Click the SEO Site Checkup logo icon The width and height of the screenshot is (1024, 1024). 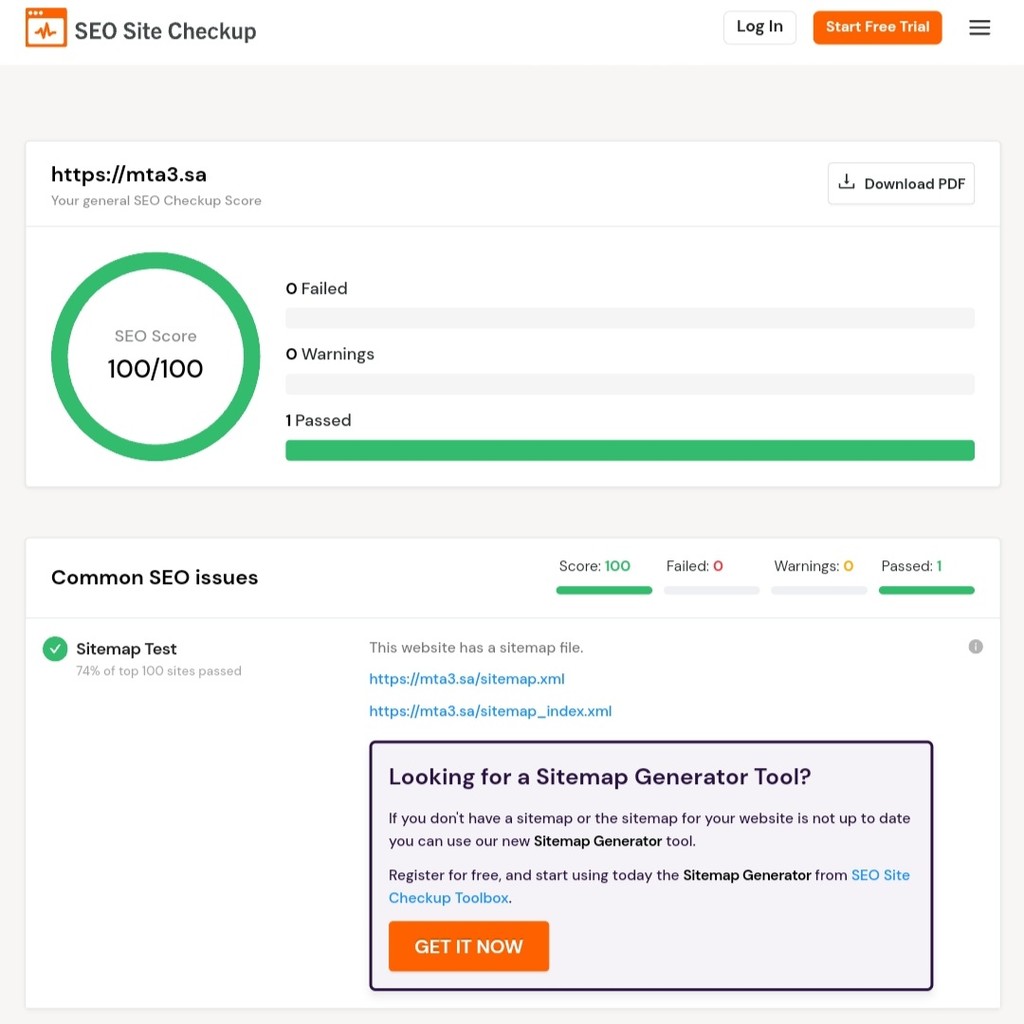pos(46,29)
